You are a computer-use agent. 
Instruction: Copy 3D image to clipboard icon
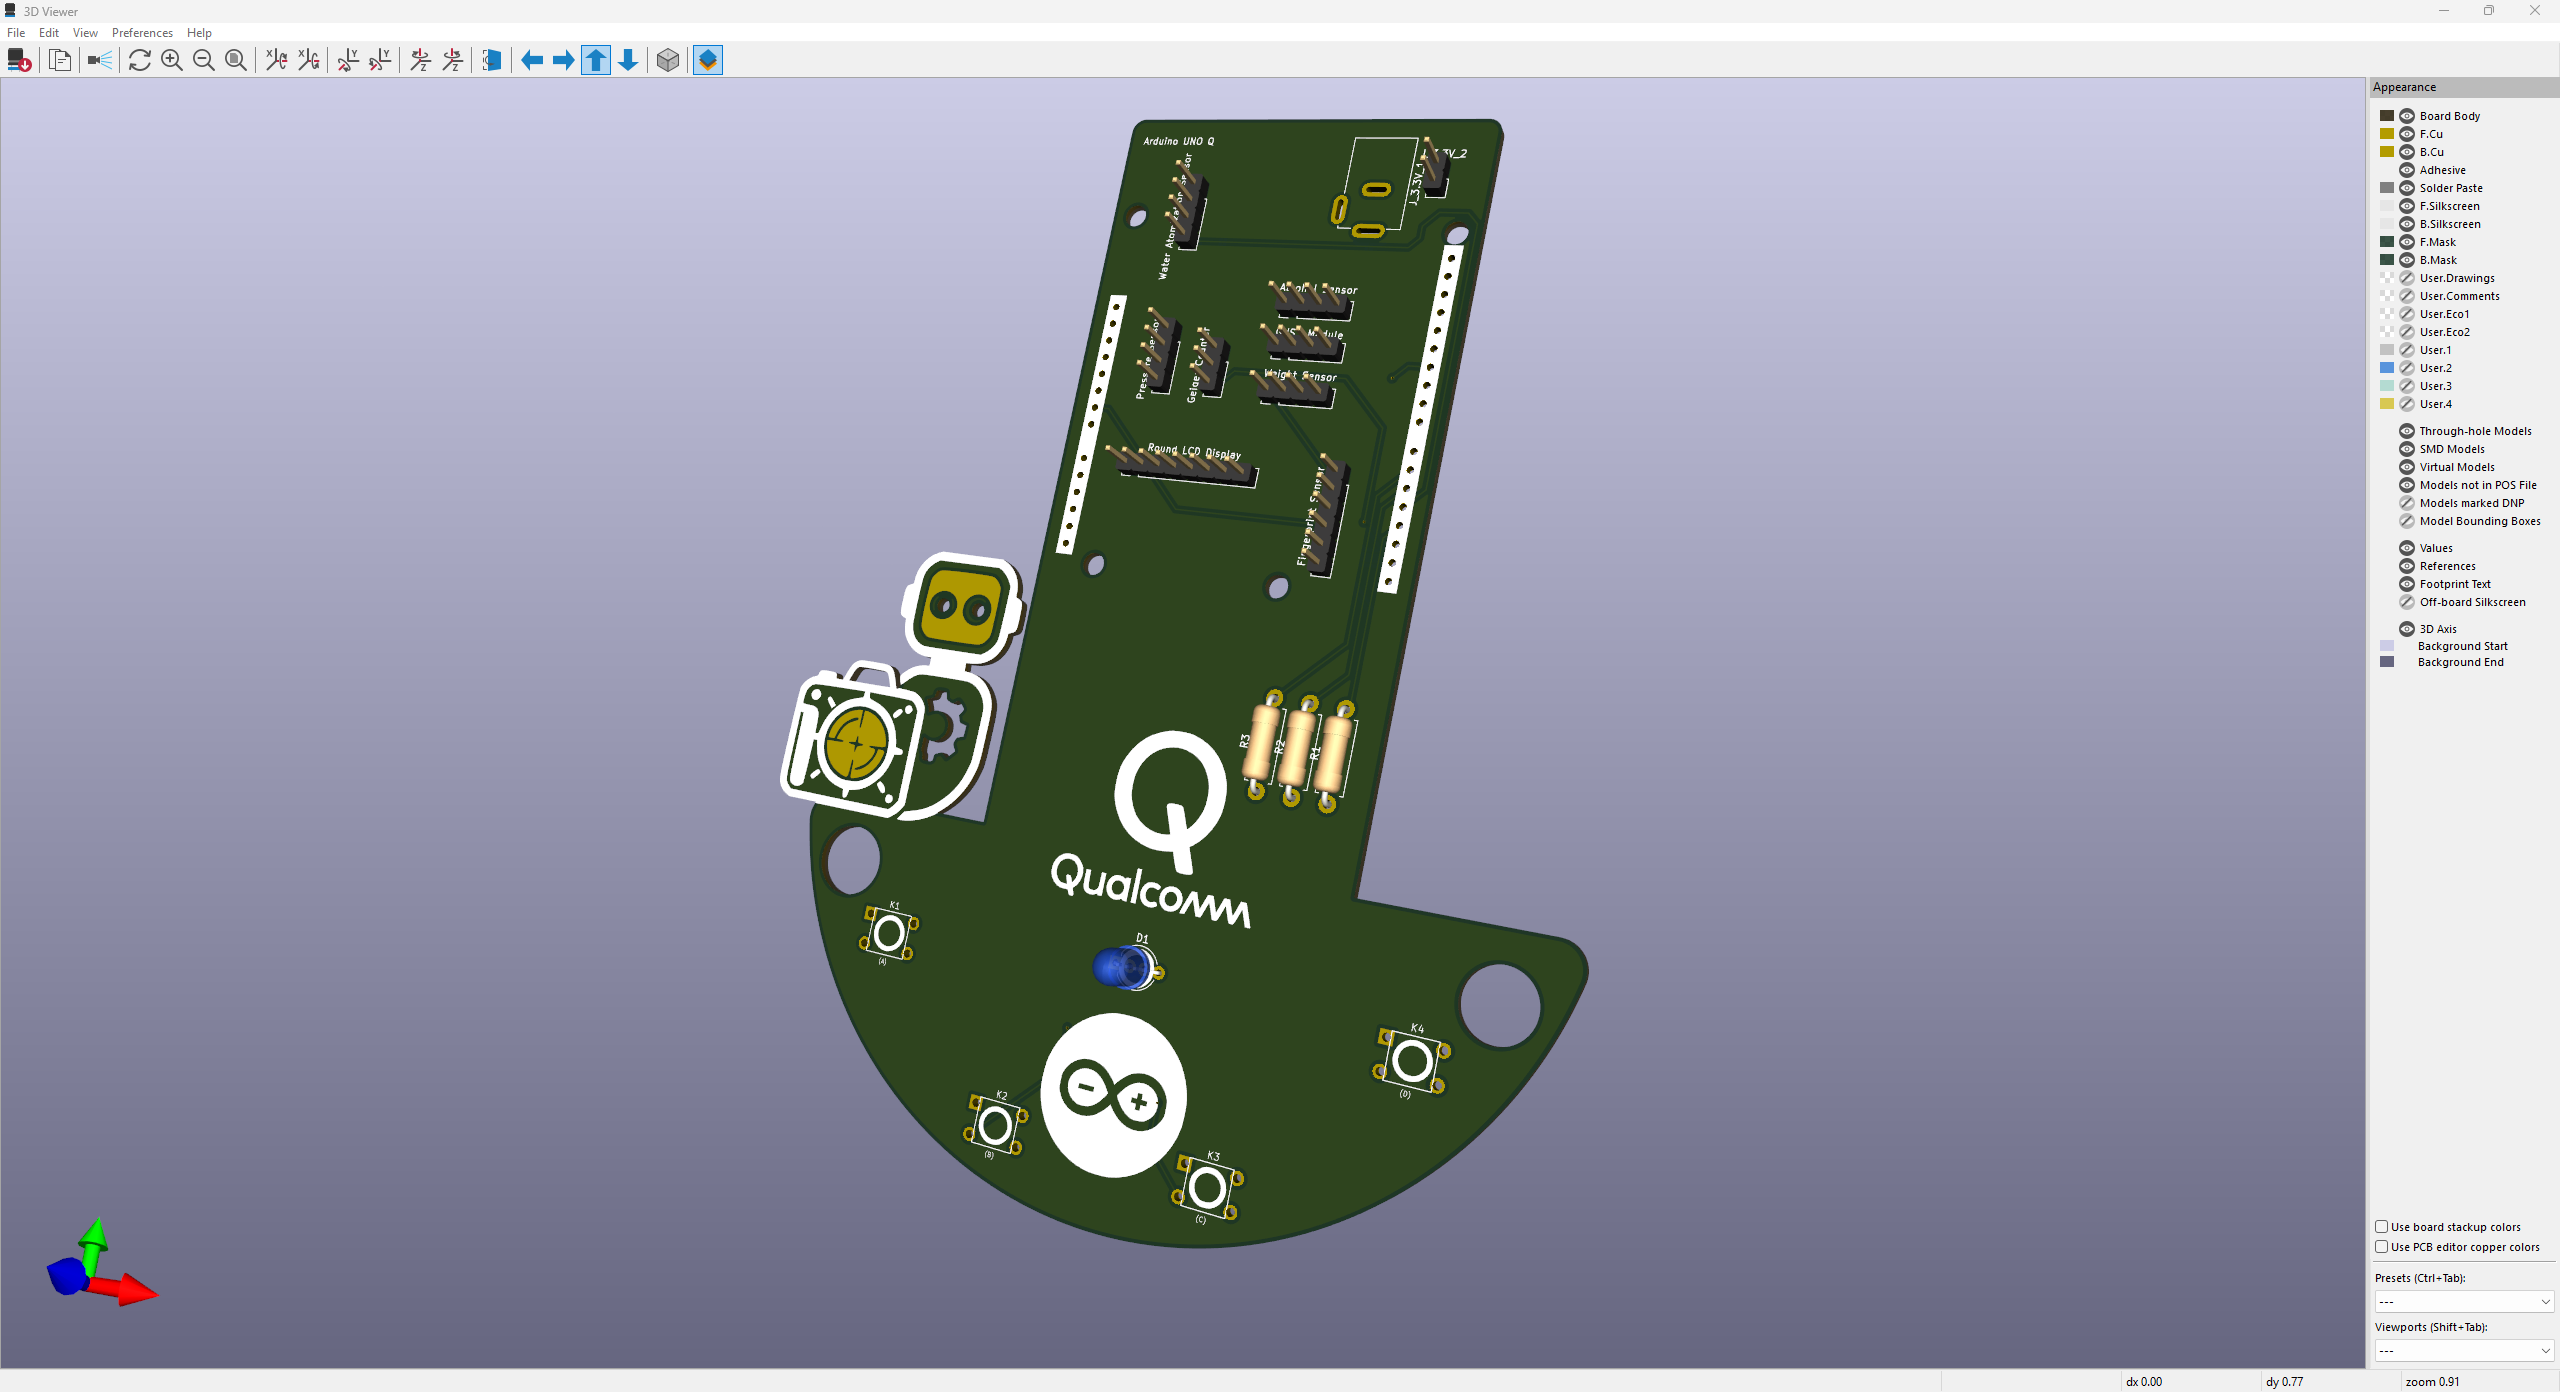click(x=60, y=60)
